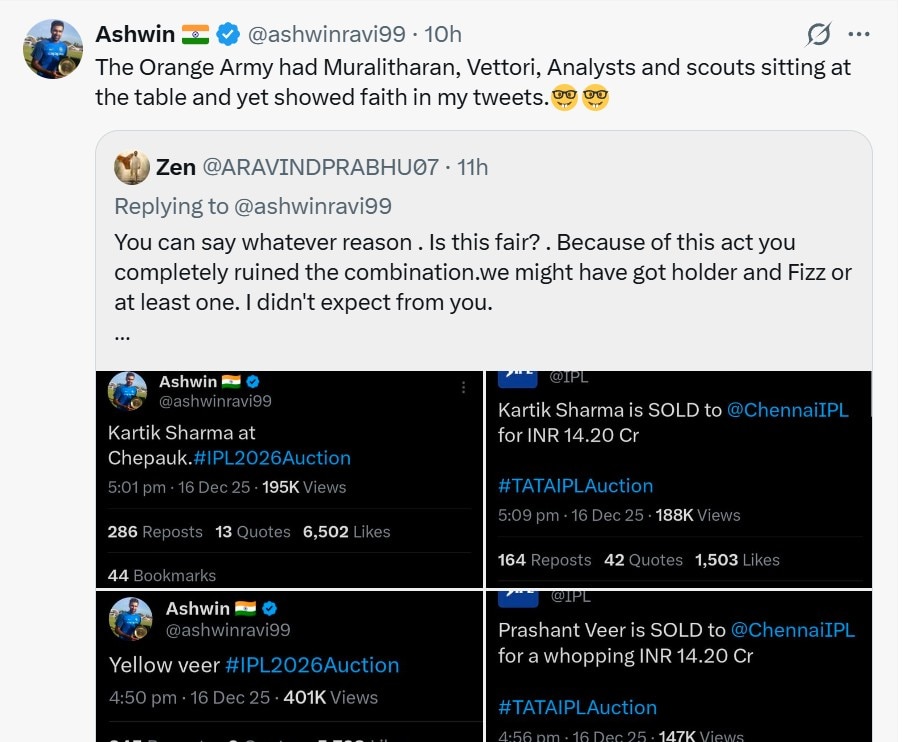Open vertical three-dot menu in Kartik Sharma at Chepauk screenshot
Image resolution: width=907 pixels, height=742 pixels.
click(x=463, y=387)
